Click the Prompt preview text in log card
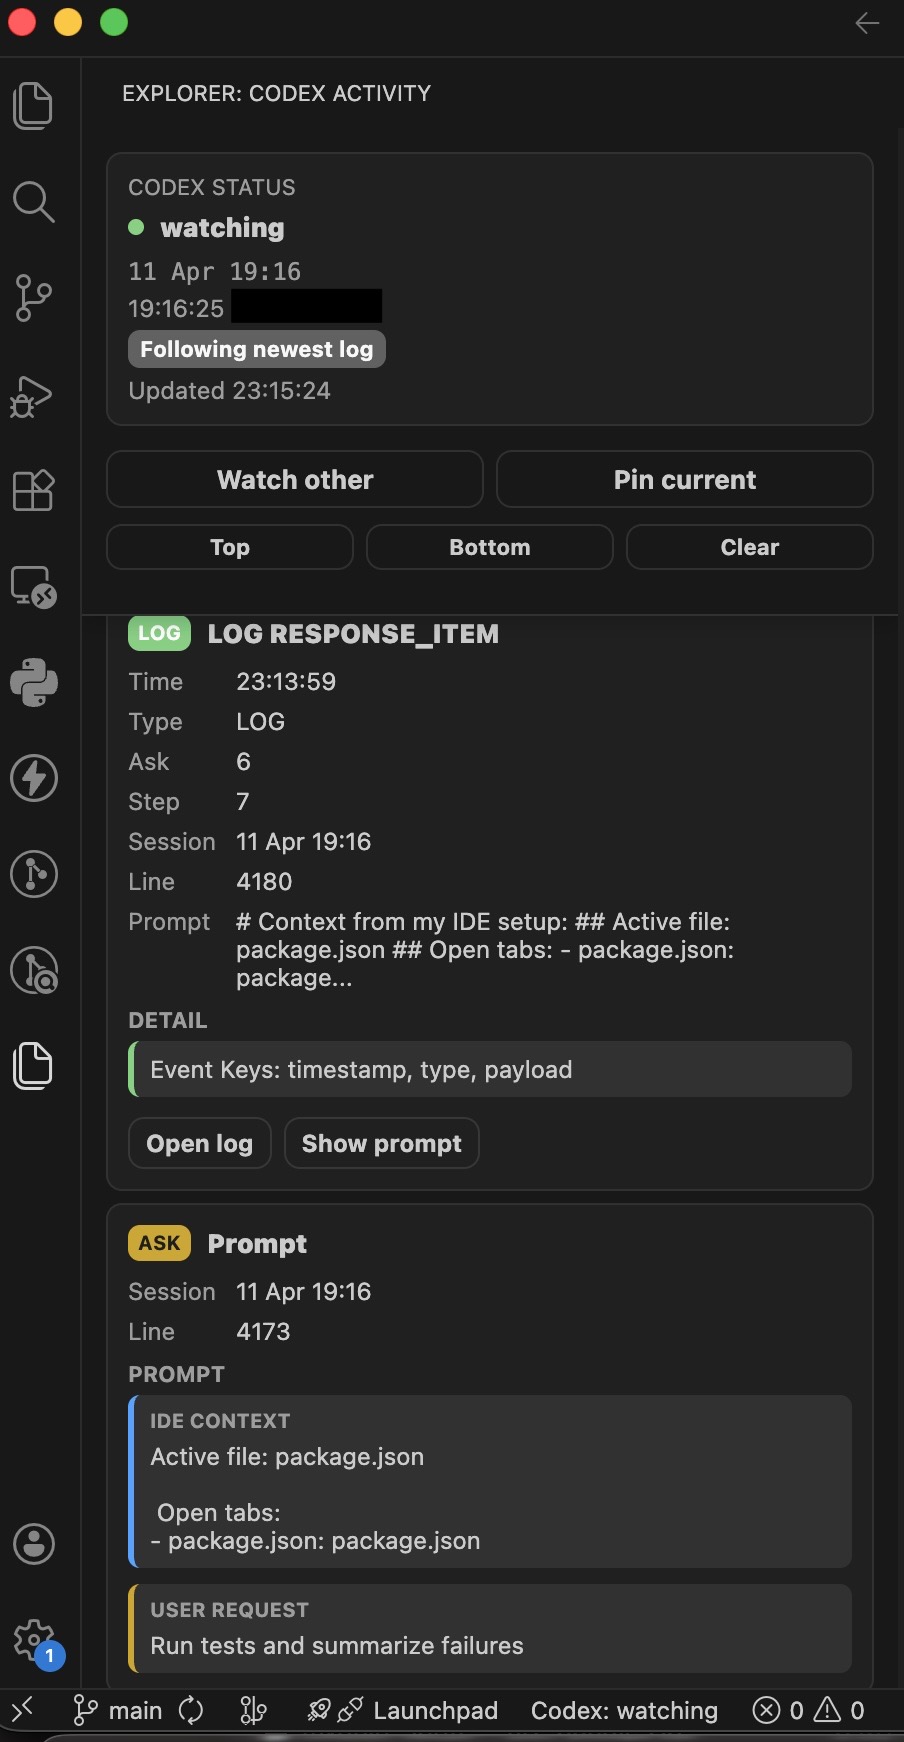 coord(485,950)
